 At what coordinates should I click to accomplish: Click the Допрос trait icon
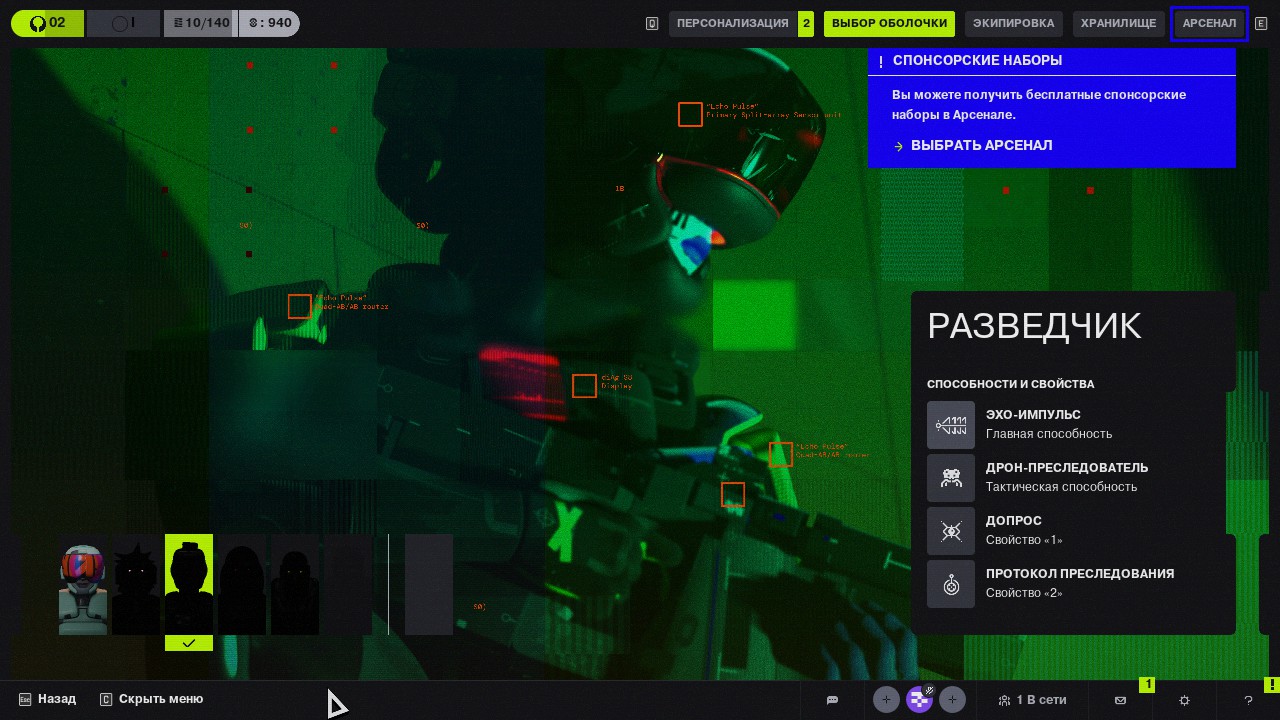(950, 531)
